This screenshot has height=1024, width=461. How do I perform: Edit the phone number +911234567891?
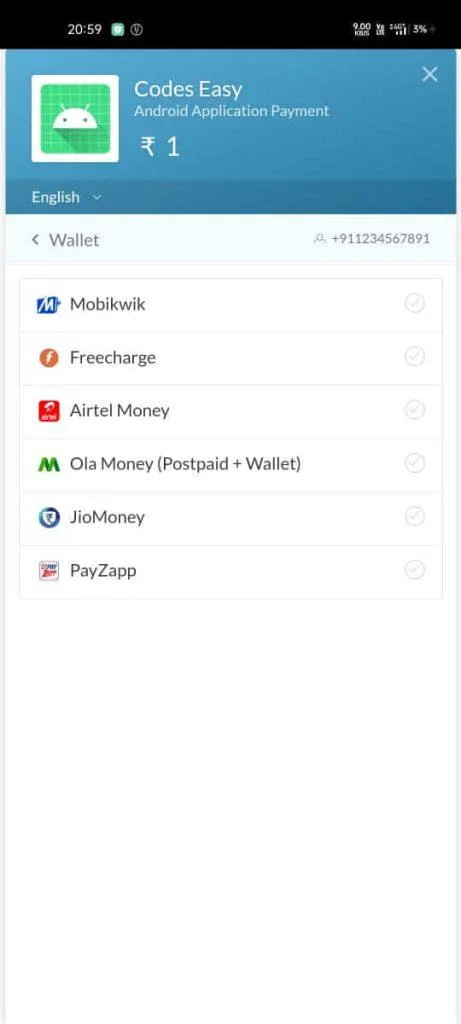click(x=380, y=239)
